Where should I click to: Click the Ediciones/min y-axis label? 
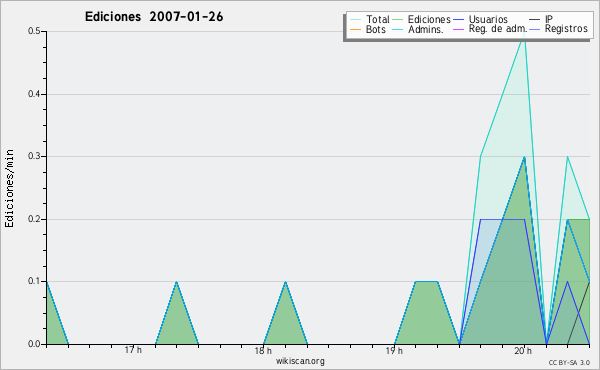[9, 188]
